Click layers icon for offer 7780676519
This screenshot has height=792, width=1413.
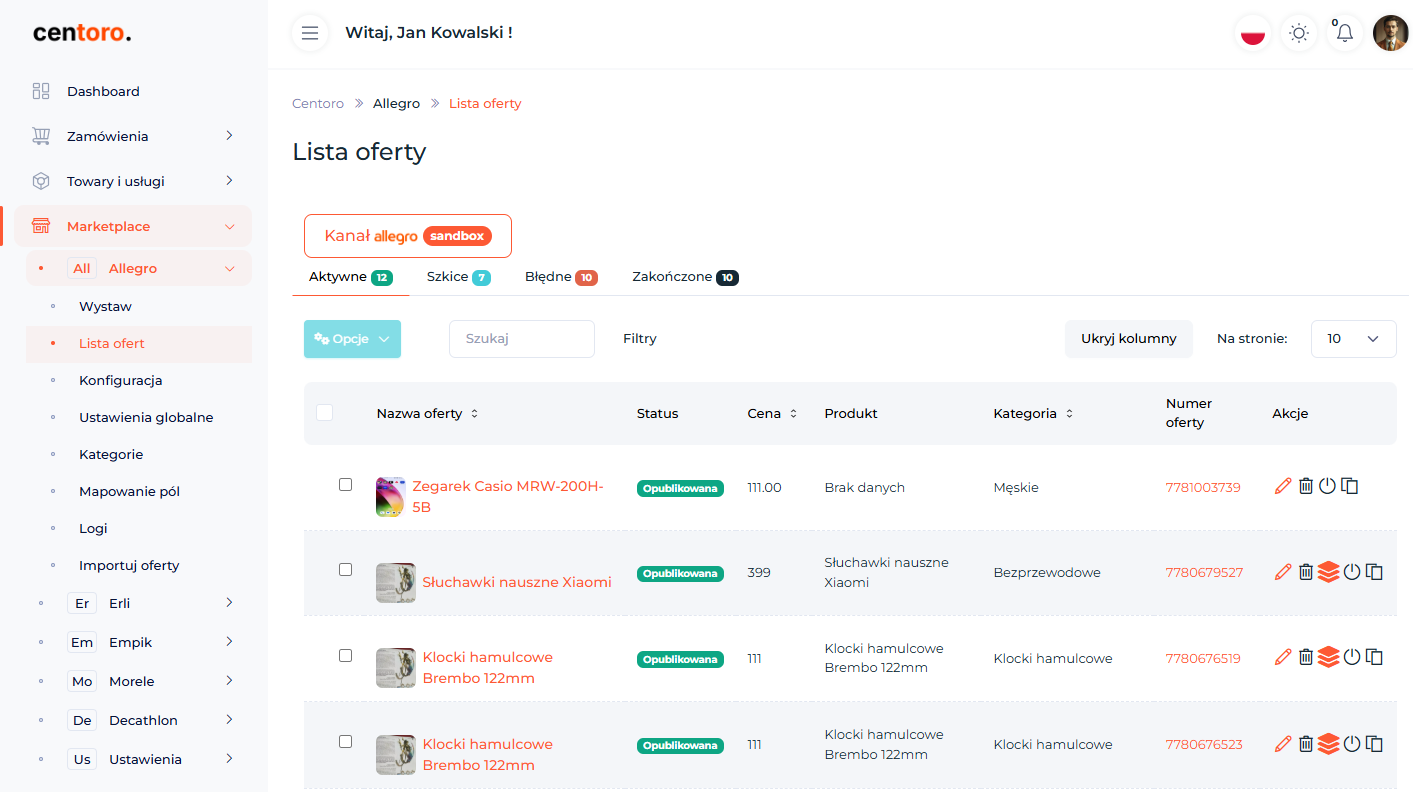1328,657
